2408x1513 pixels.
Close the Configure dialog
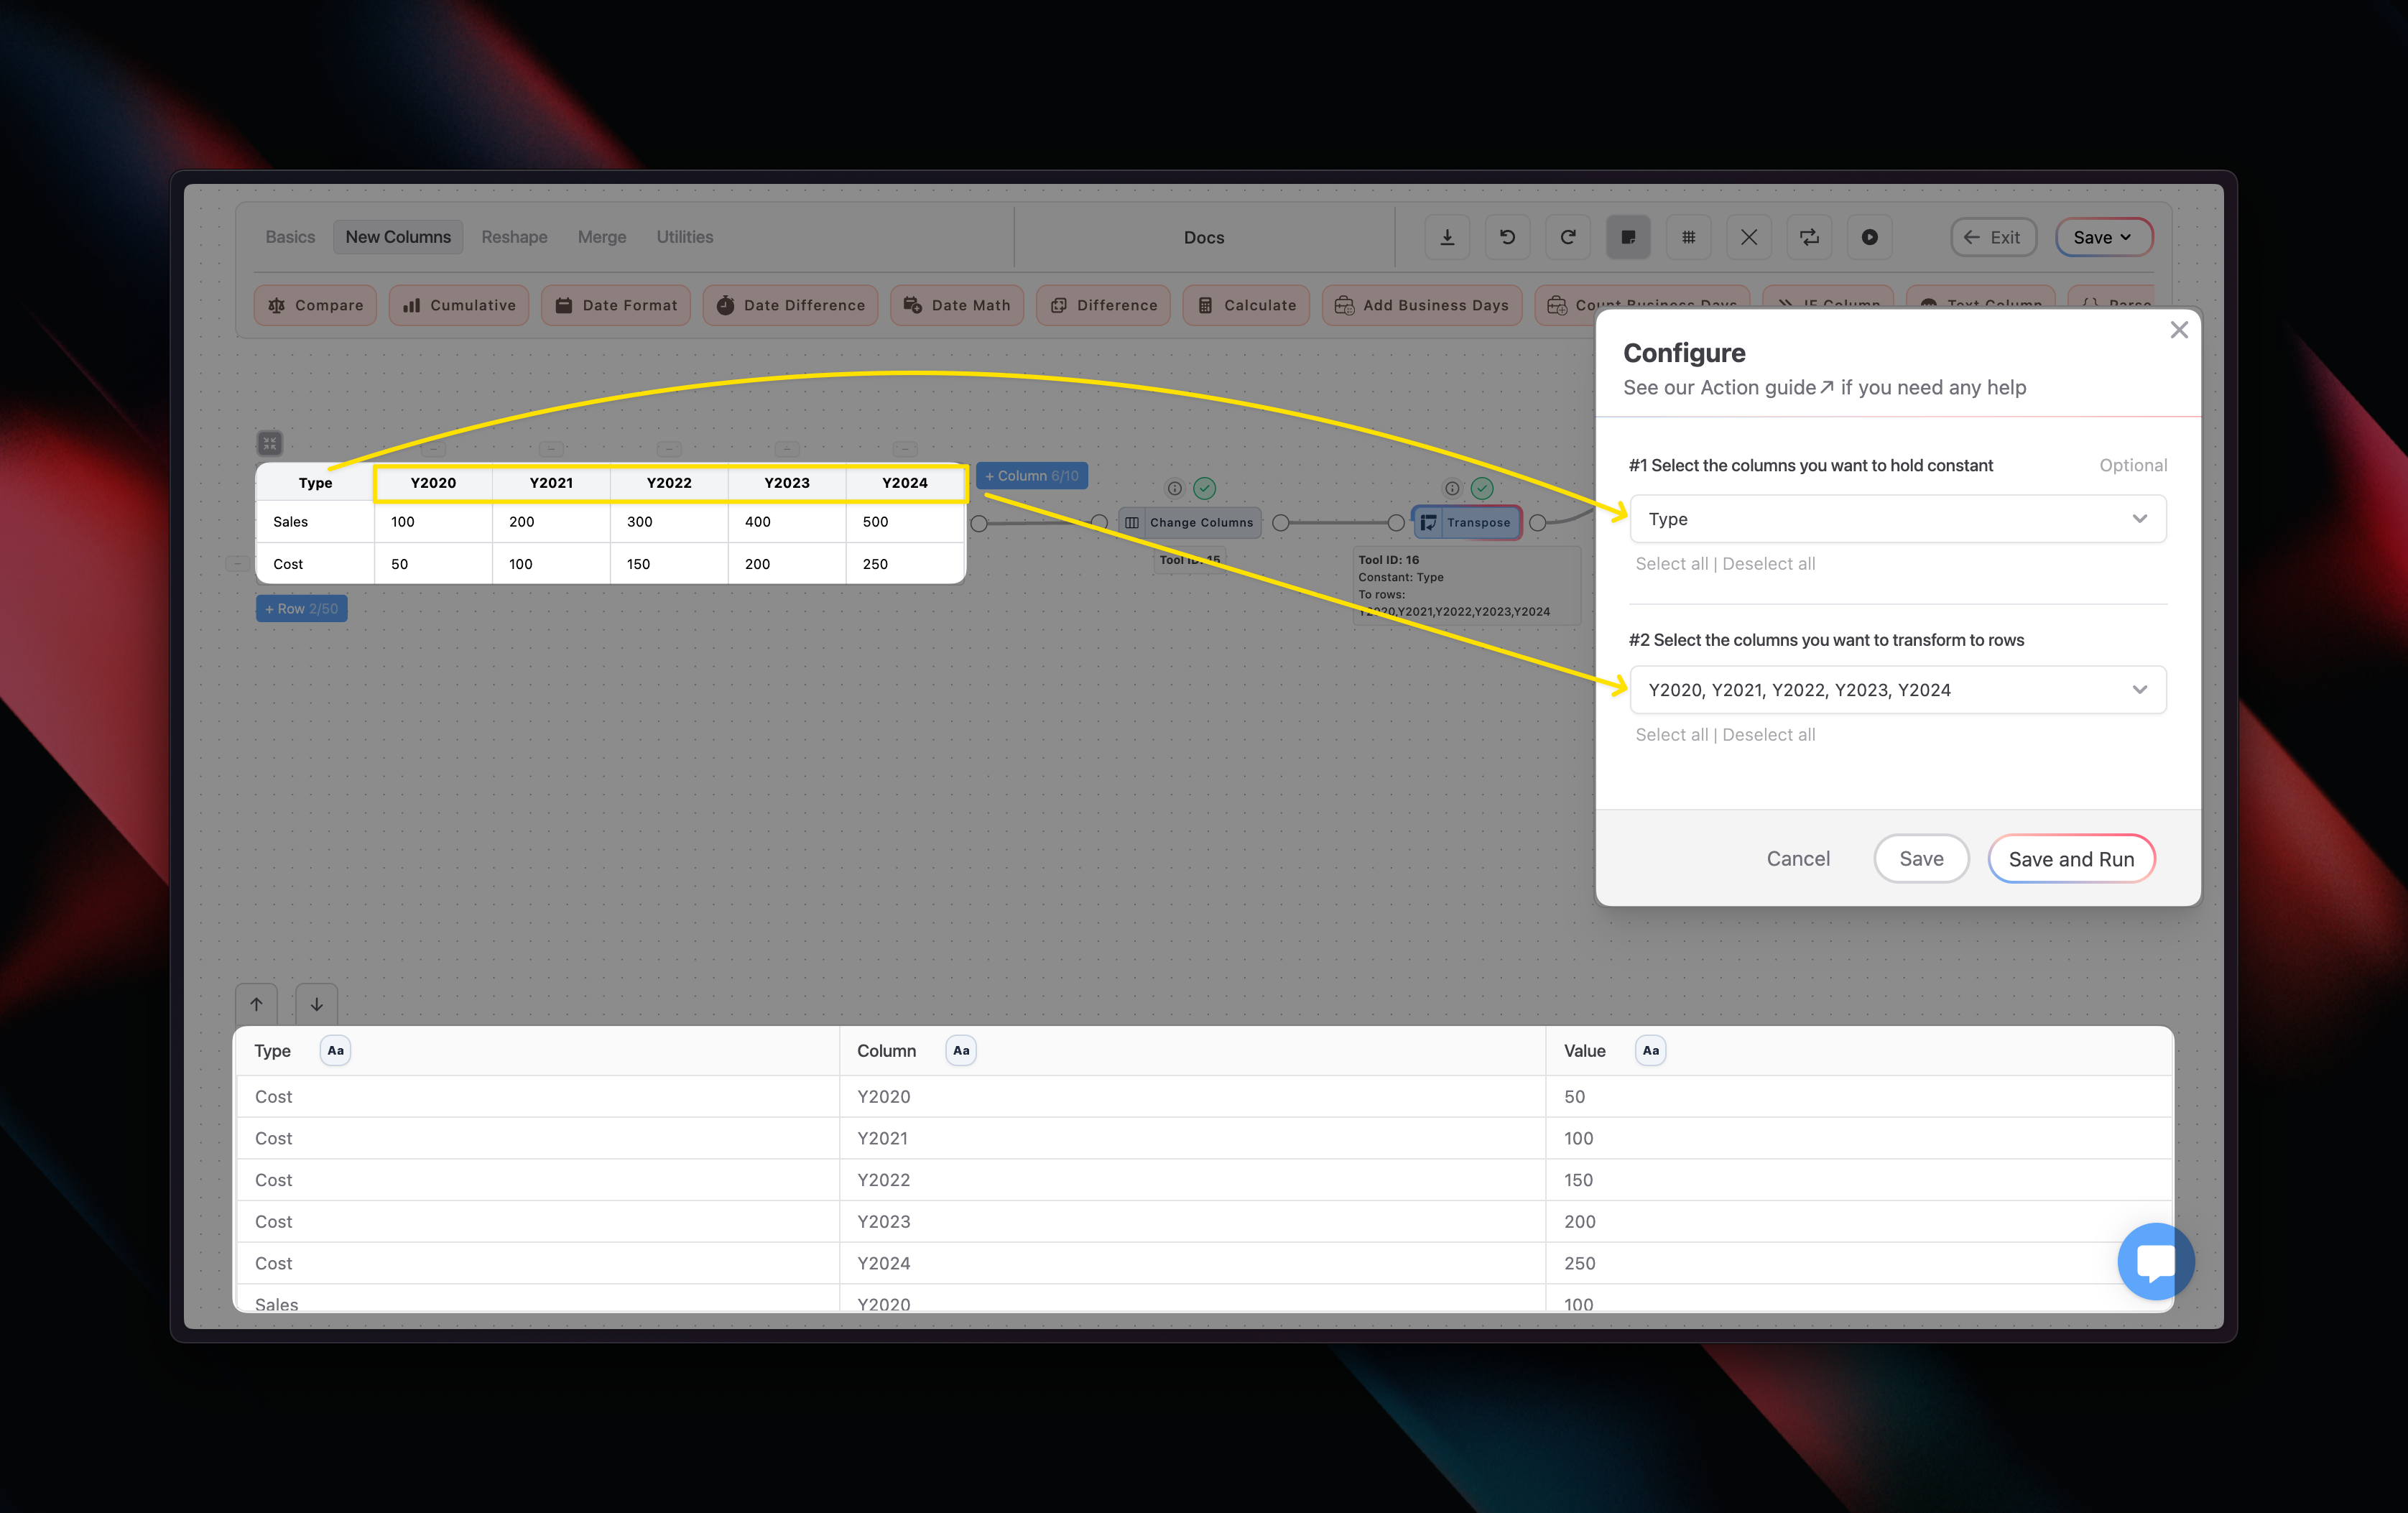pos(2179,330)
